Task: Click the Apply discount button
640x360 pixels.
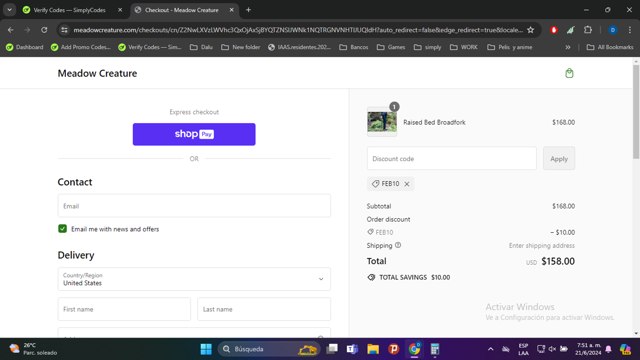Action: (559, 158)
